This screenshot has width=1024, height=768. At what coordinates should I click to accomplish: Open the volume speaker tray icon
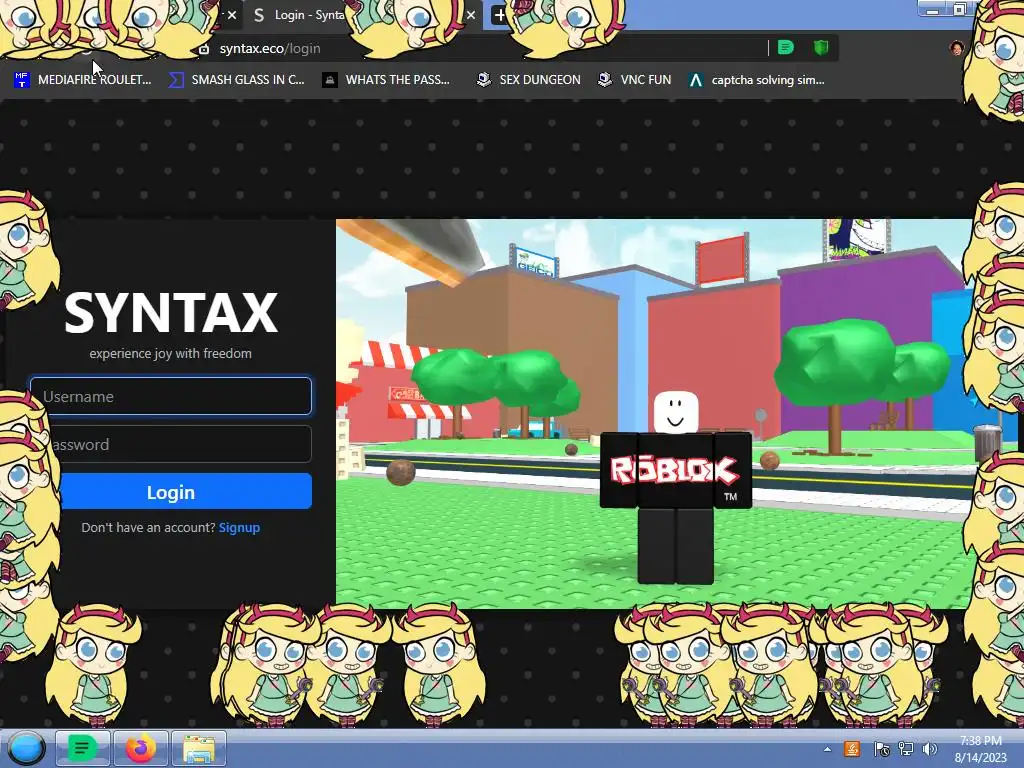[x=929, y=749]
